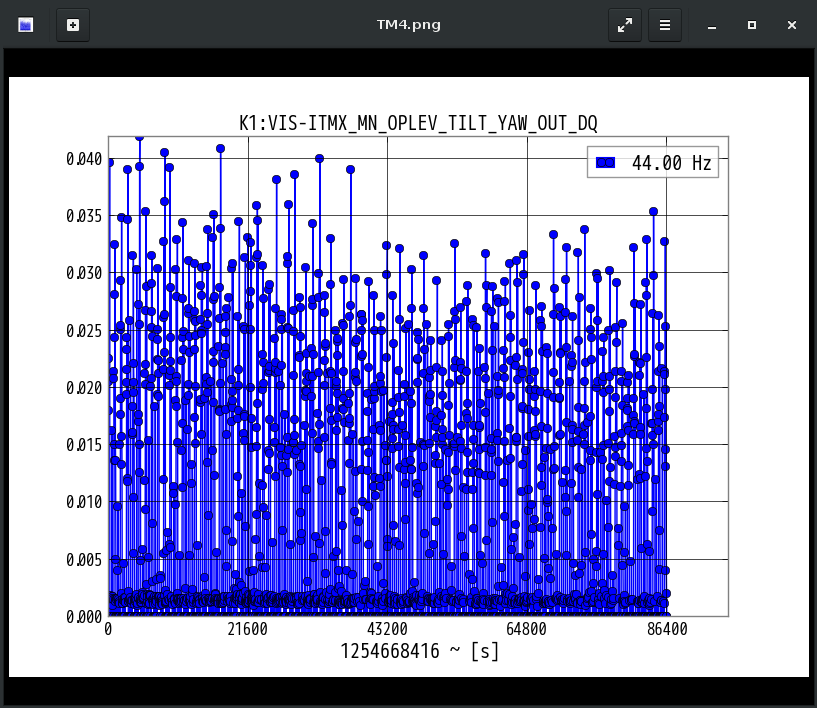Close the TM4.png window
The image size is (817, 708).
[x=791, y=25]
